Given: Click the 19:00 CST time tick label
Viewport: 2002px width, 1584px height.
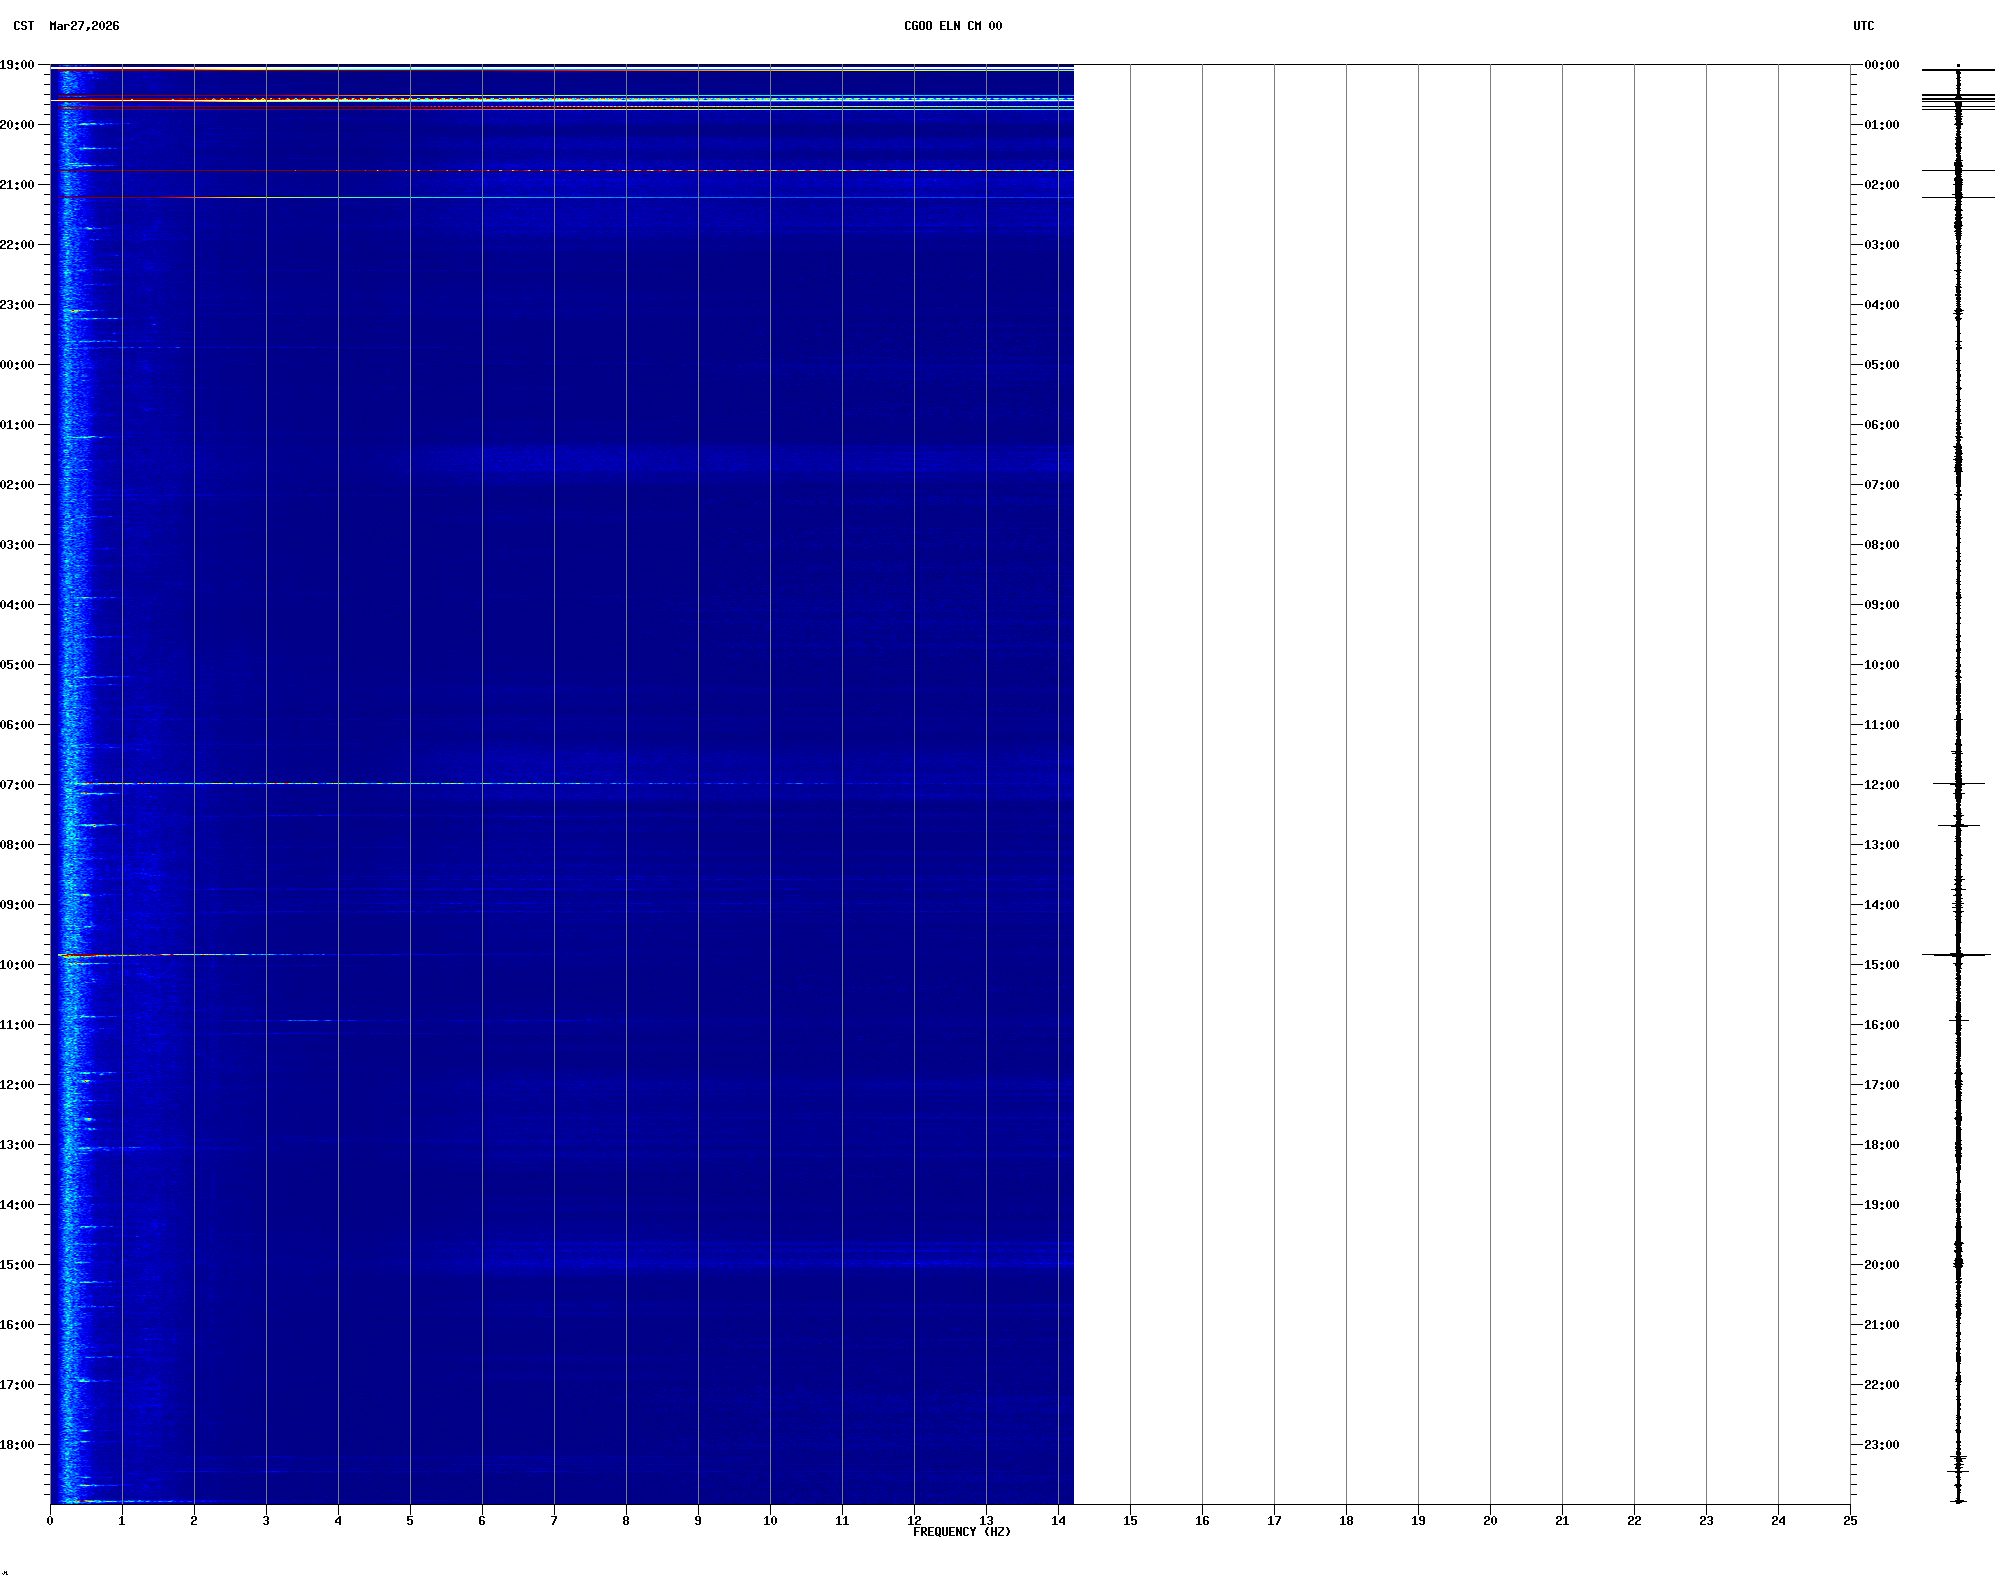Looking at the screenshot, I should point(18,65).
